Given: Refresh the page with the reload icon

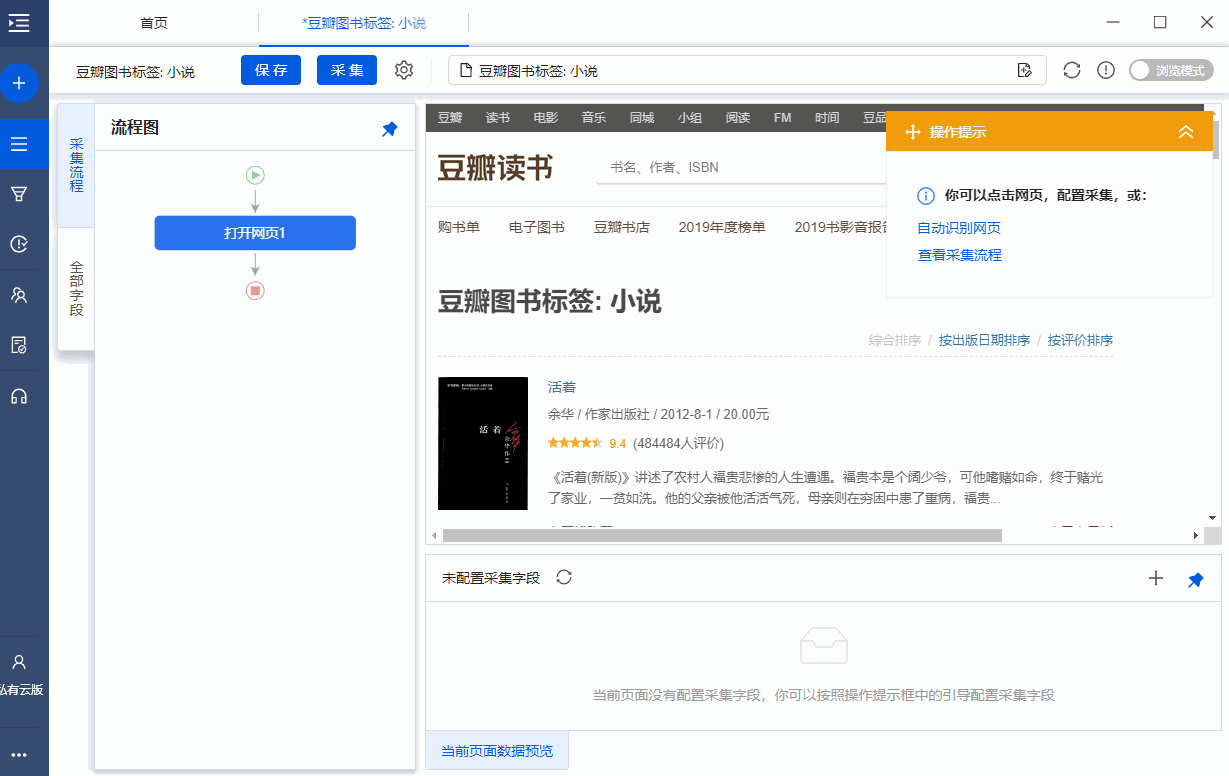Looking at the screenshot, I should (x=1072, y=70).
